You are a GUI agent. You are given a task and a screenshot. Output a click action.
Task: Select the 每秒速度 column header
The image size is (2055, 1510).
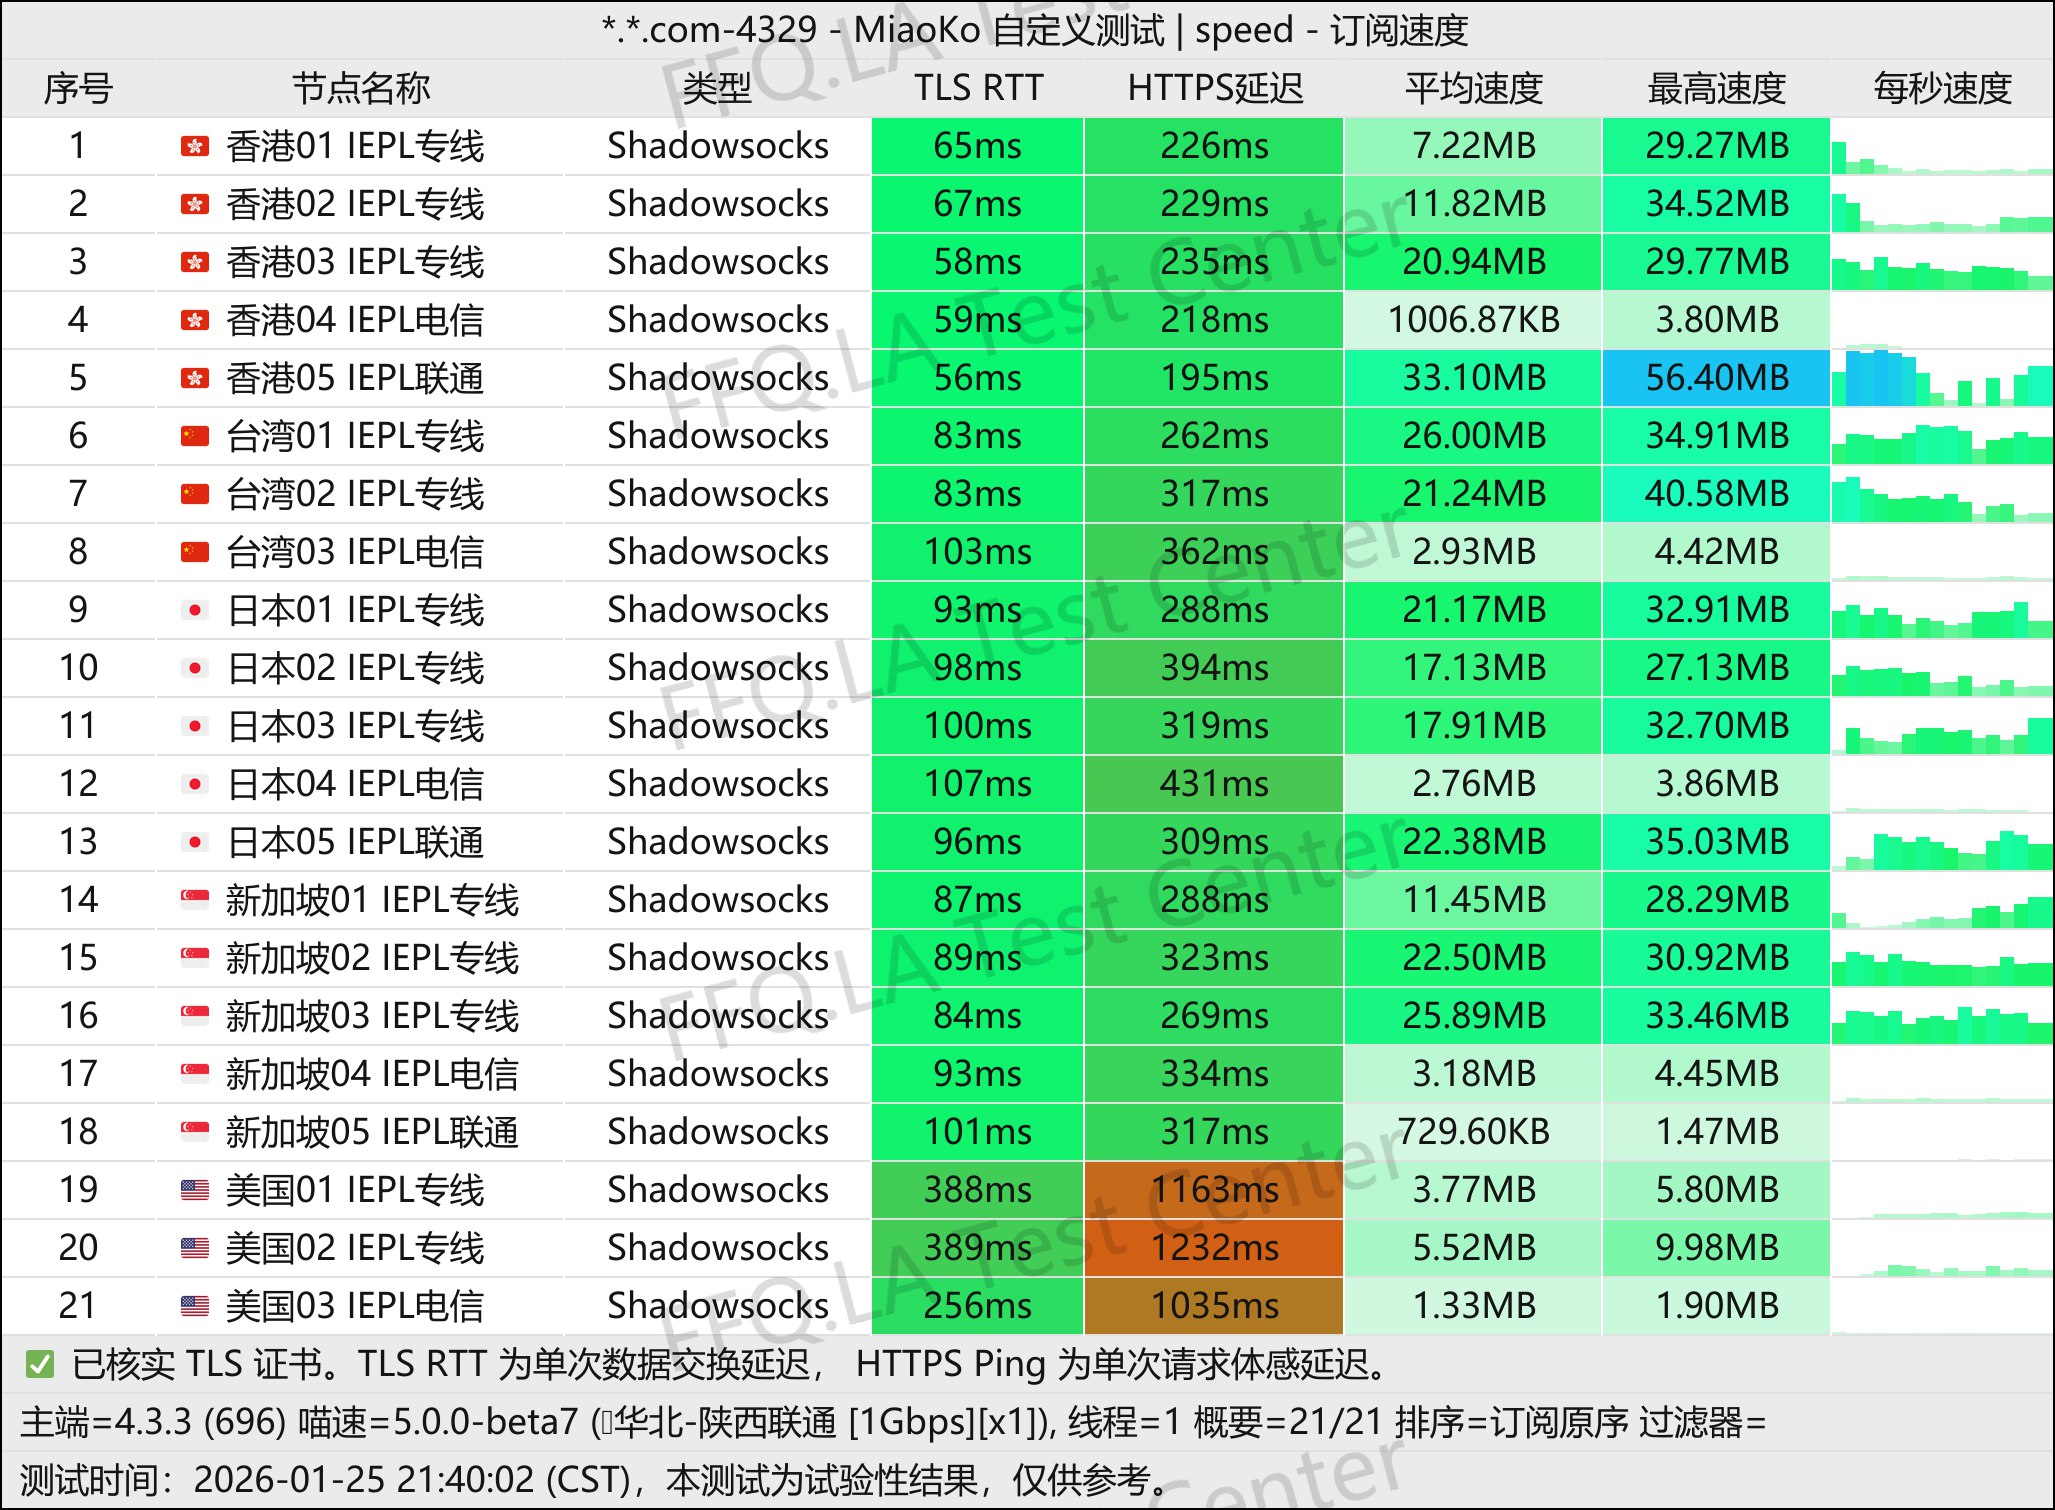click(x=1942, y=88)
